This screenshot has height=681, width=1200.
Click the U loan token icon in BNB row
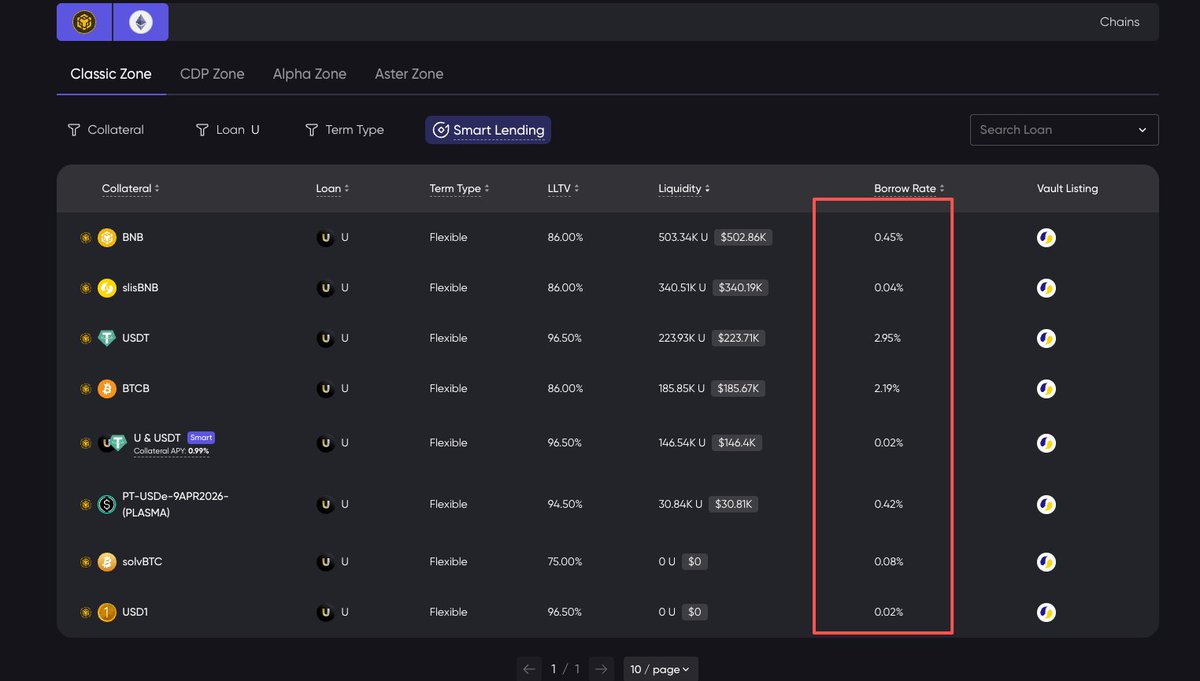(x=325, y=238)
